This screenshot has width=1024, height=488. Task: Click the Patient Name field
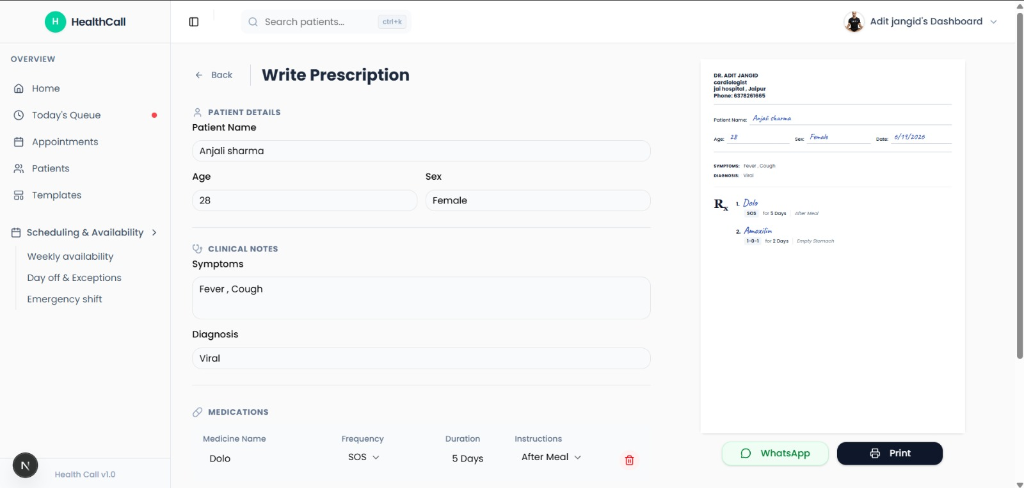[x=421, y=151]
